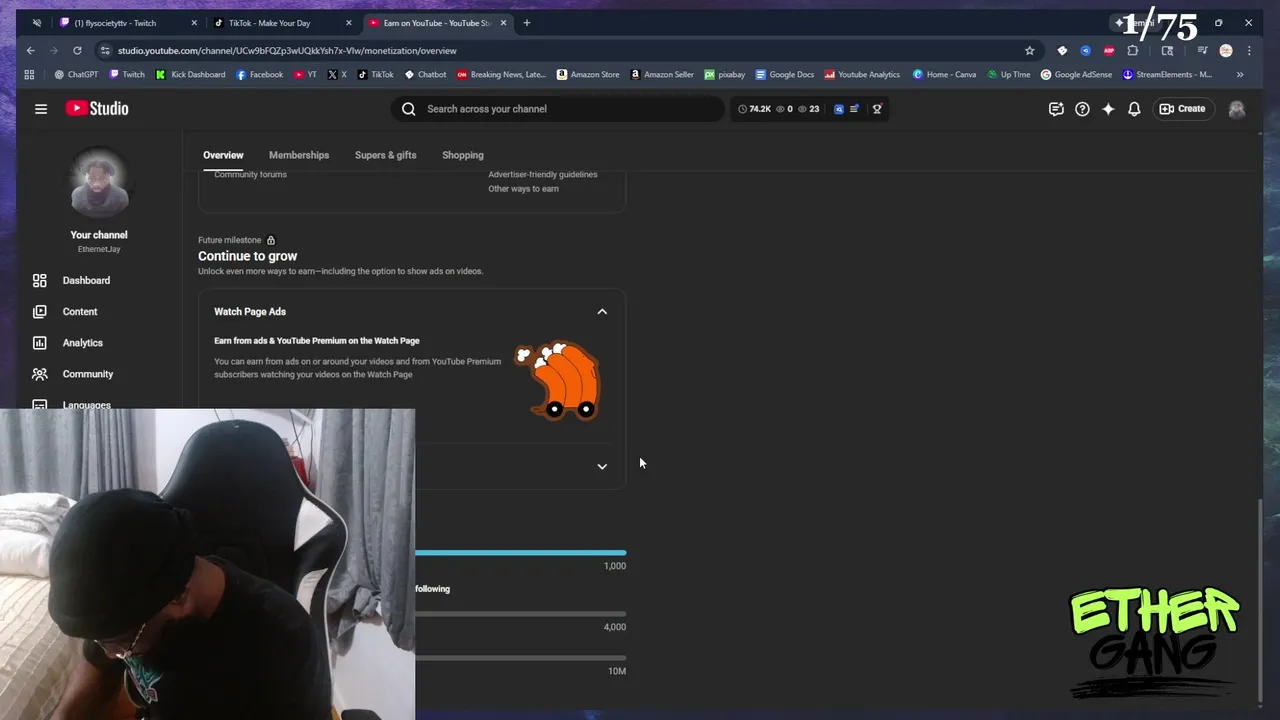The height and width of the screenshot is (720, 1280).
Task: Open the YouTube Studio hamburger menu
Action: 41,109
